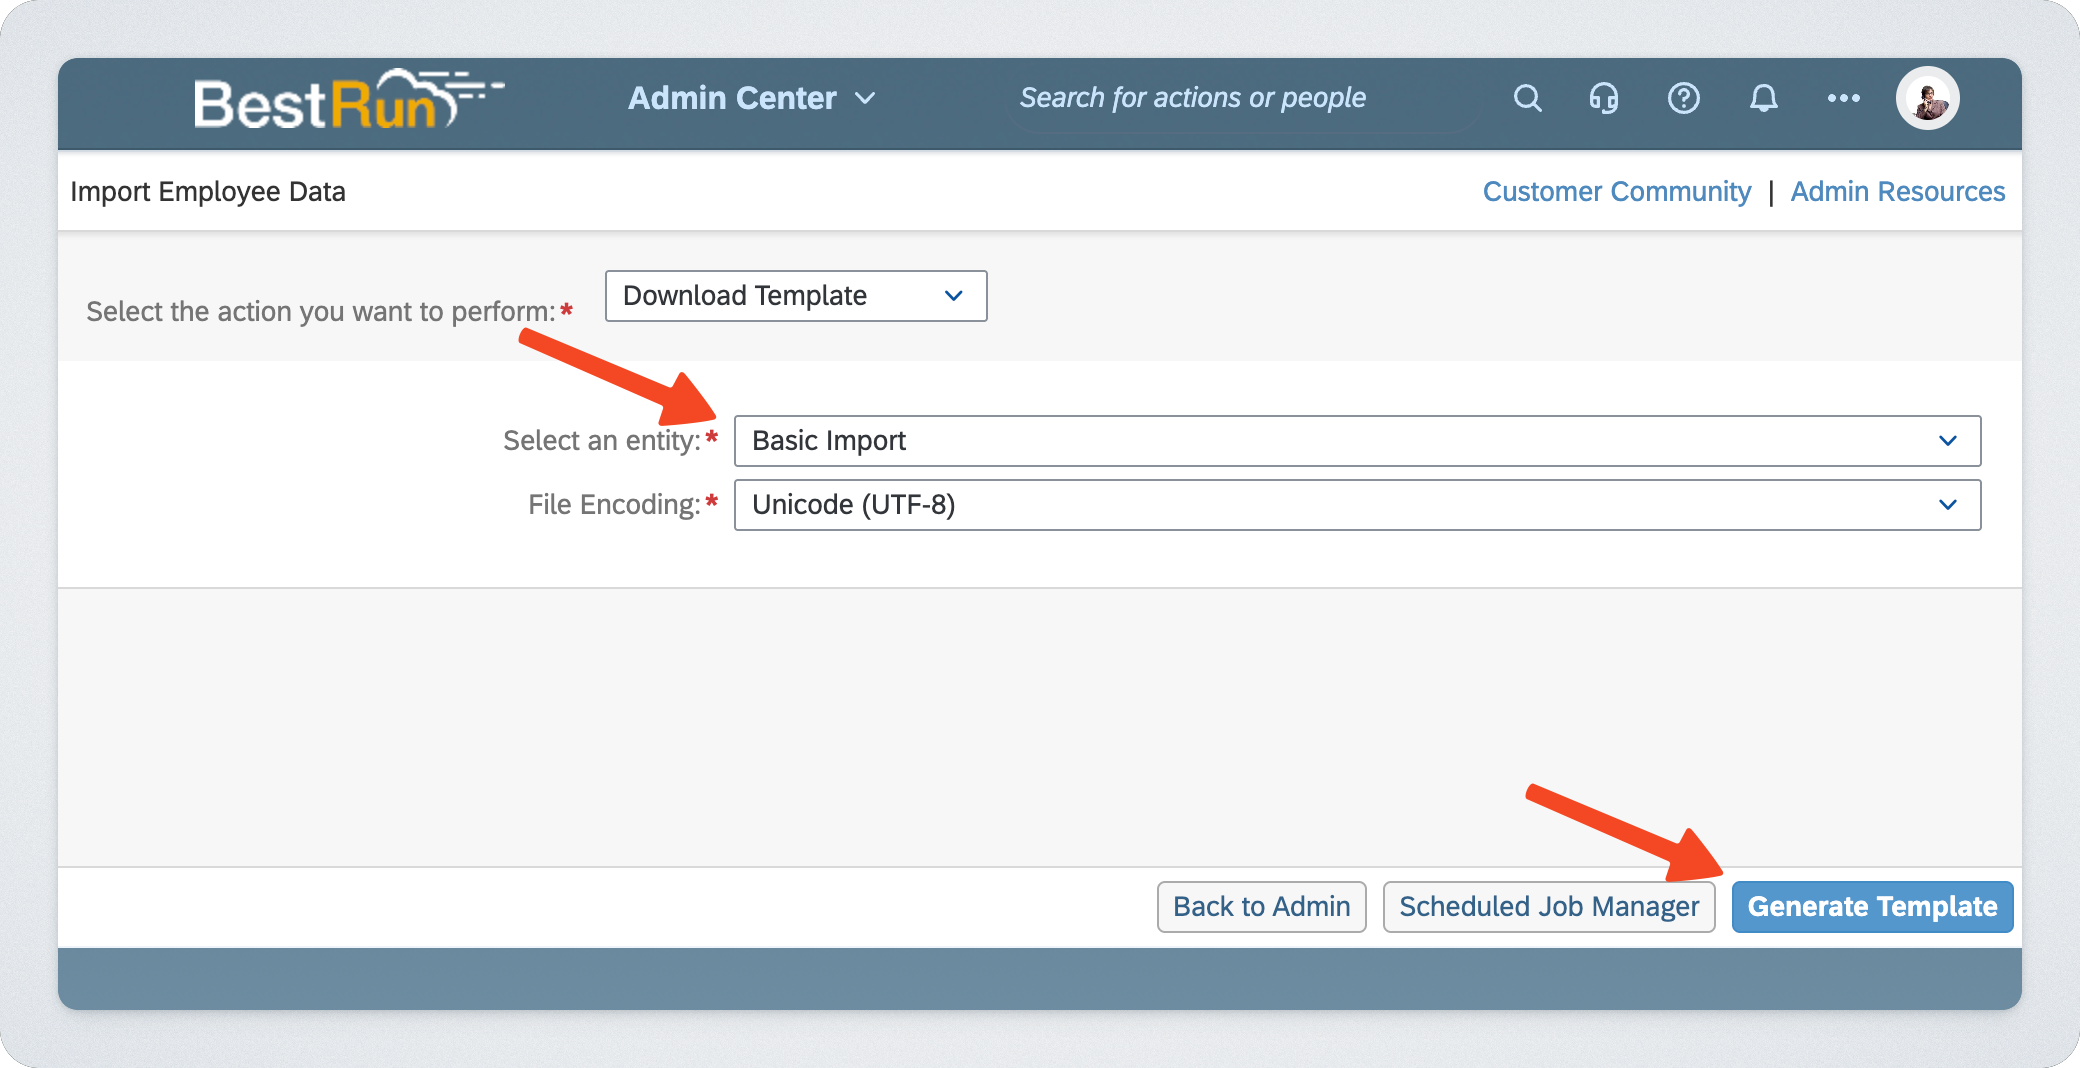Image resolution: width=2080 pixels, height=1068 pixels.
Task: Follow the Customer Community link
Action: point(1616,191)
